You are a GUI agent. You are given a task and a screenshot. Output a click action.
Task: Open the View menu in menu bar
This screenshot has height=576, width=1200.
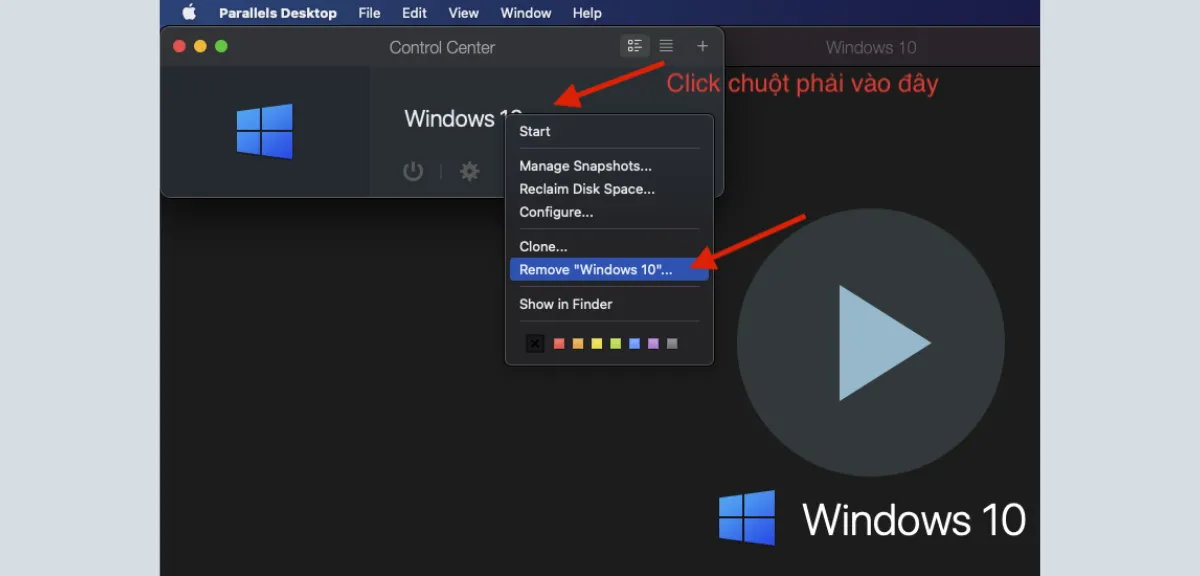[463, 13]
